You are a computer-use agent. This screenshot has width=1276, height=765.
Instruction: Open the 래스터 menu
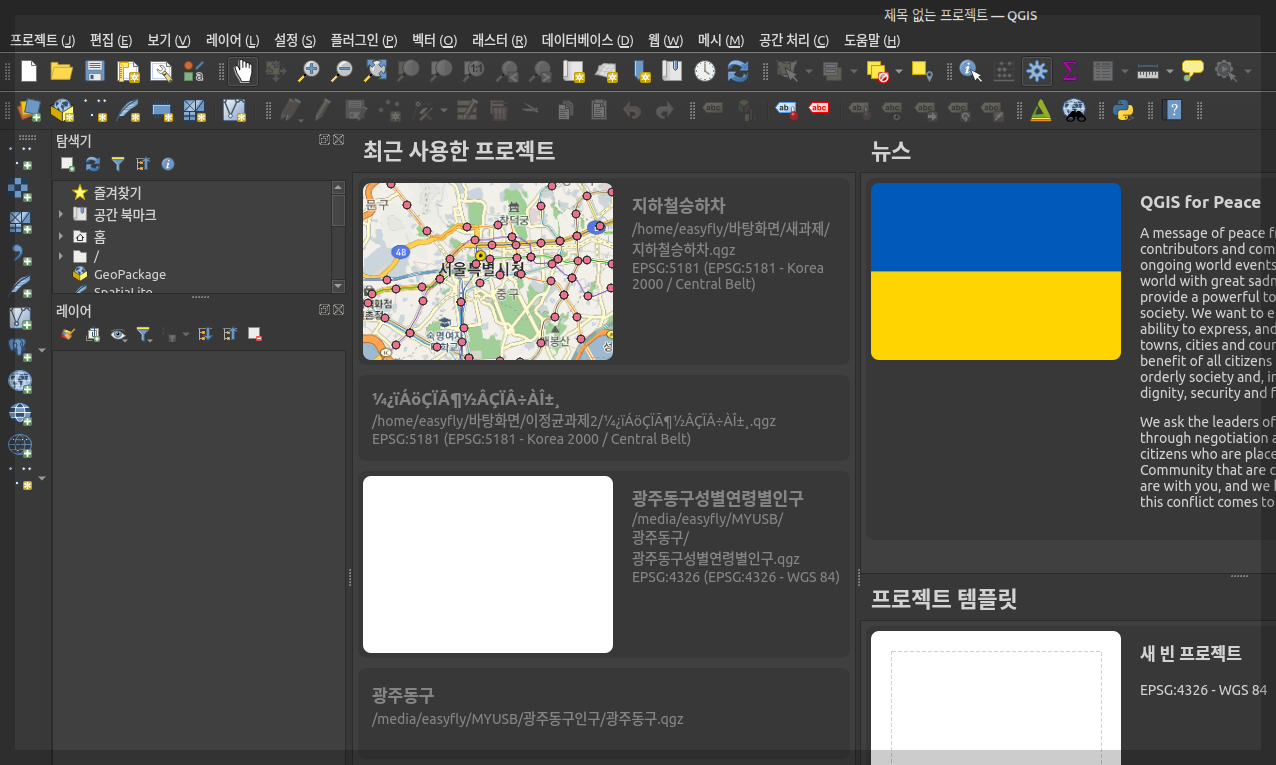tap(499, 40)
